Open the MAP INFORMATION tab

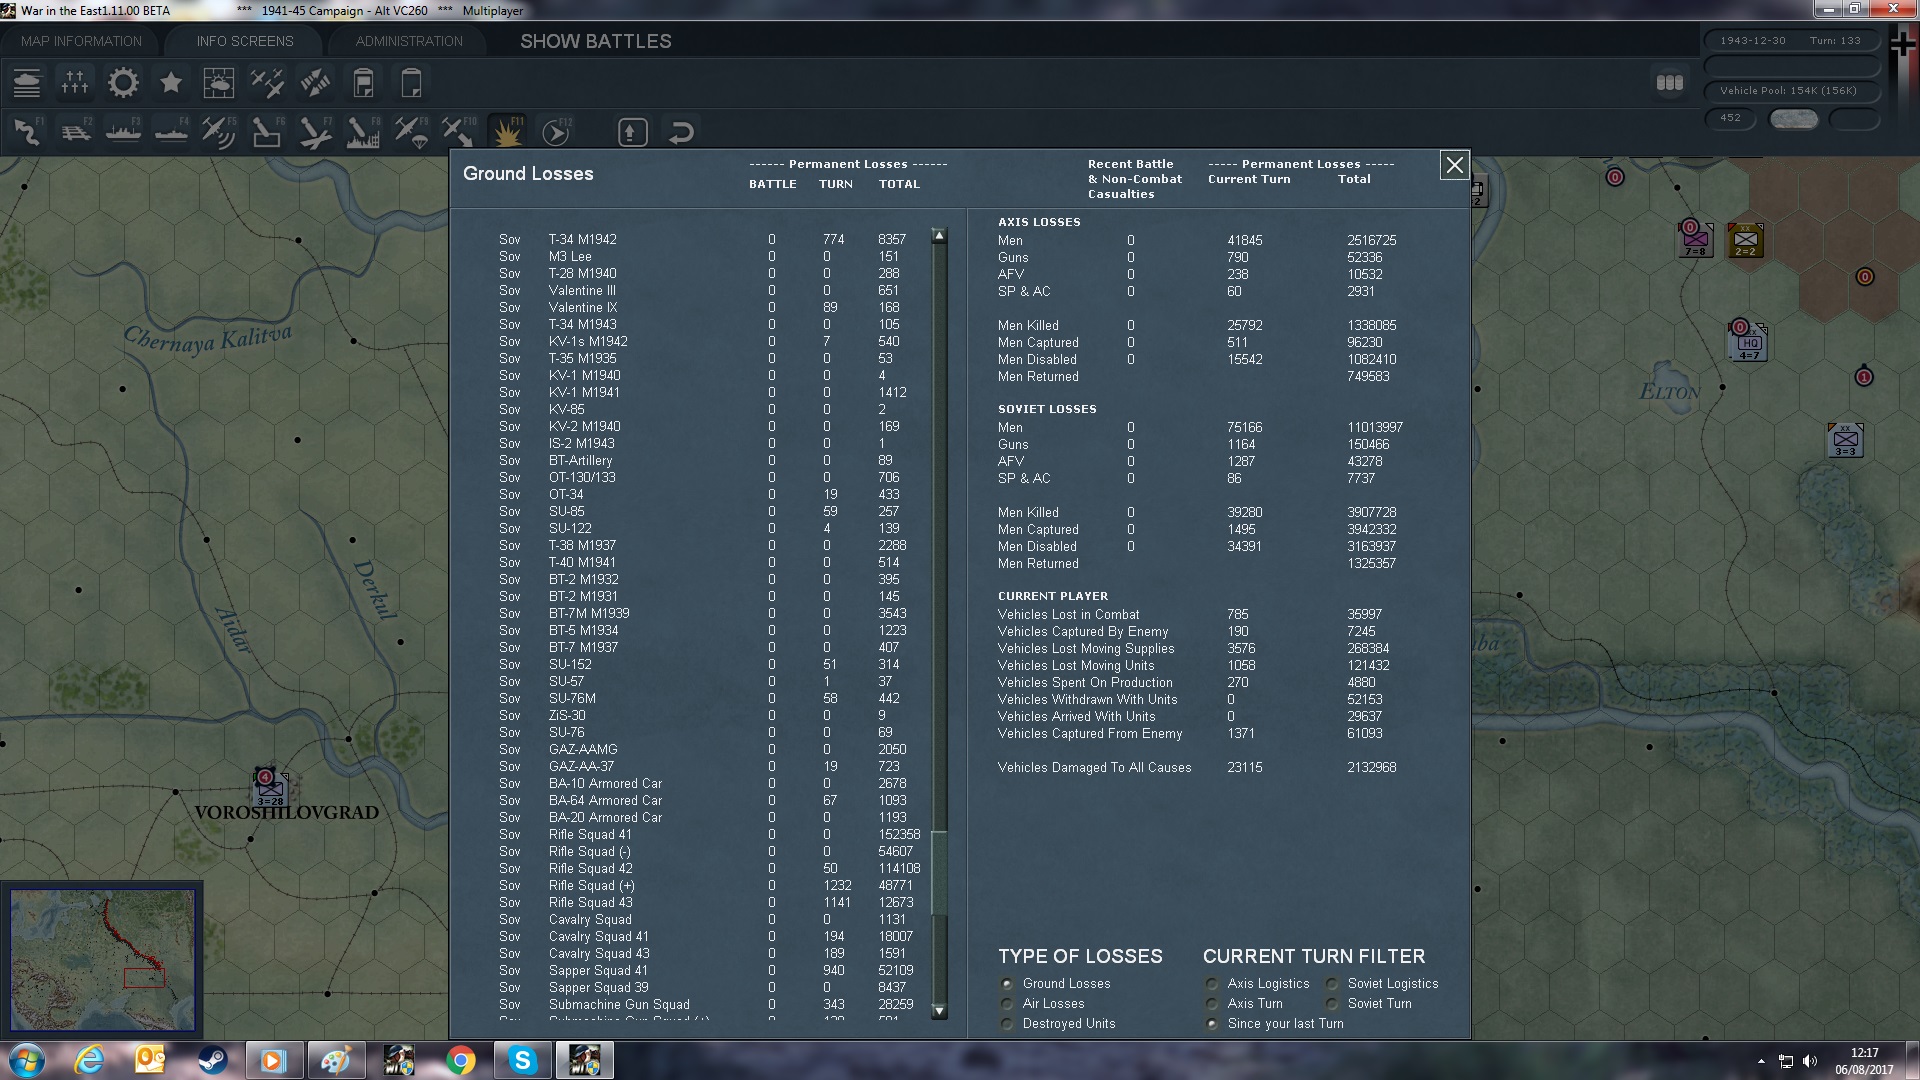[x=81, y=41]
